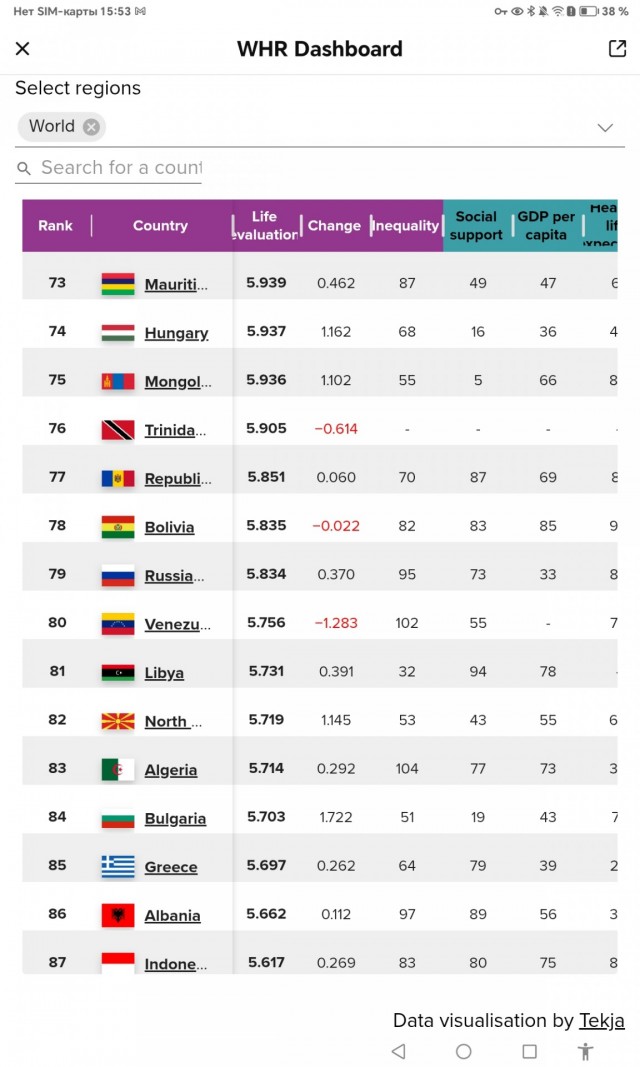Image resolution: width=640 pixels, height=1067 pixels.
Task: Open the Bolivia country link
Action: pyautogui.click(x=169, y=527)
